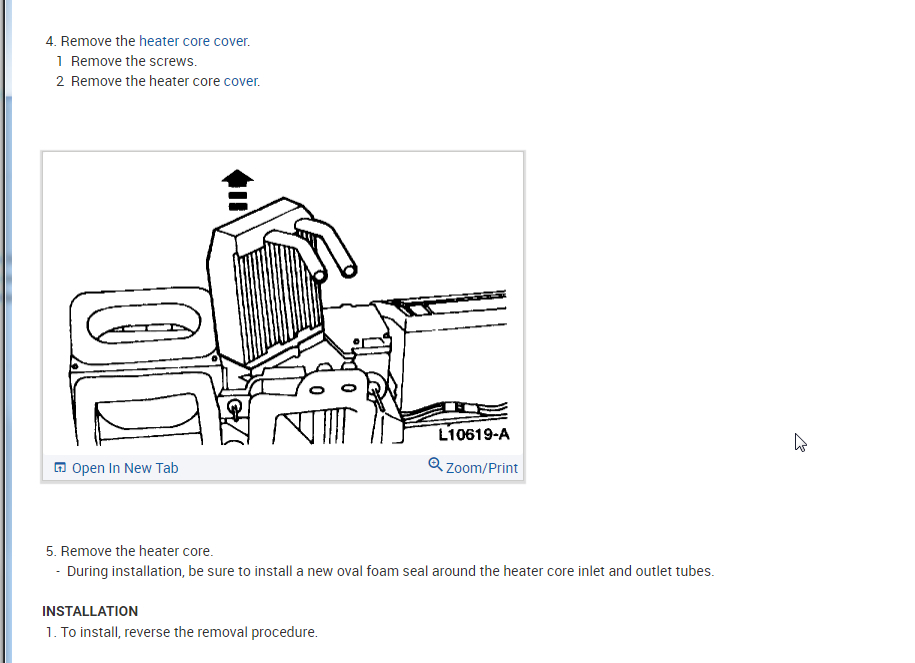915x663 pixels.
Task: Click the 'Remove the heater core' step 5 text
Action: (x=137, y=551)
